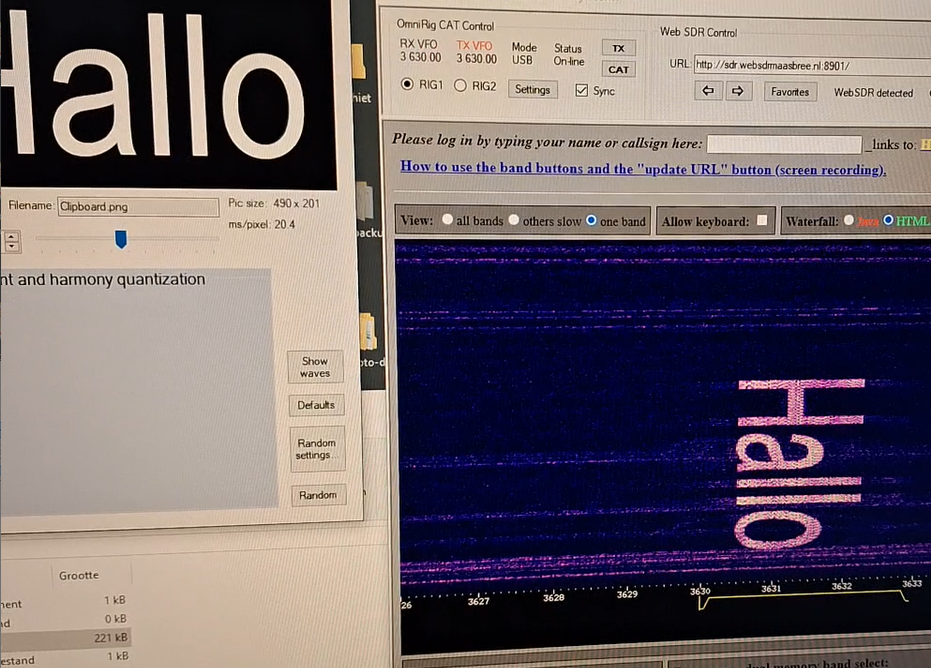
Task: Click the 3632 mark on frequency scale
Action: pyautogui.click(x=841, y=585)
